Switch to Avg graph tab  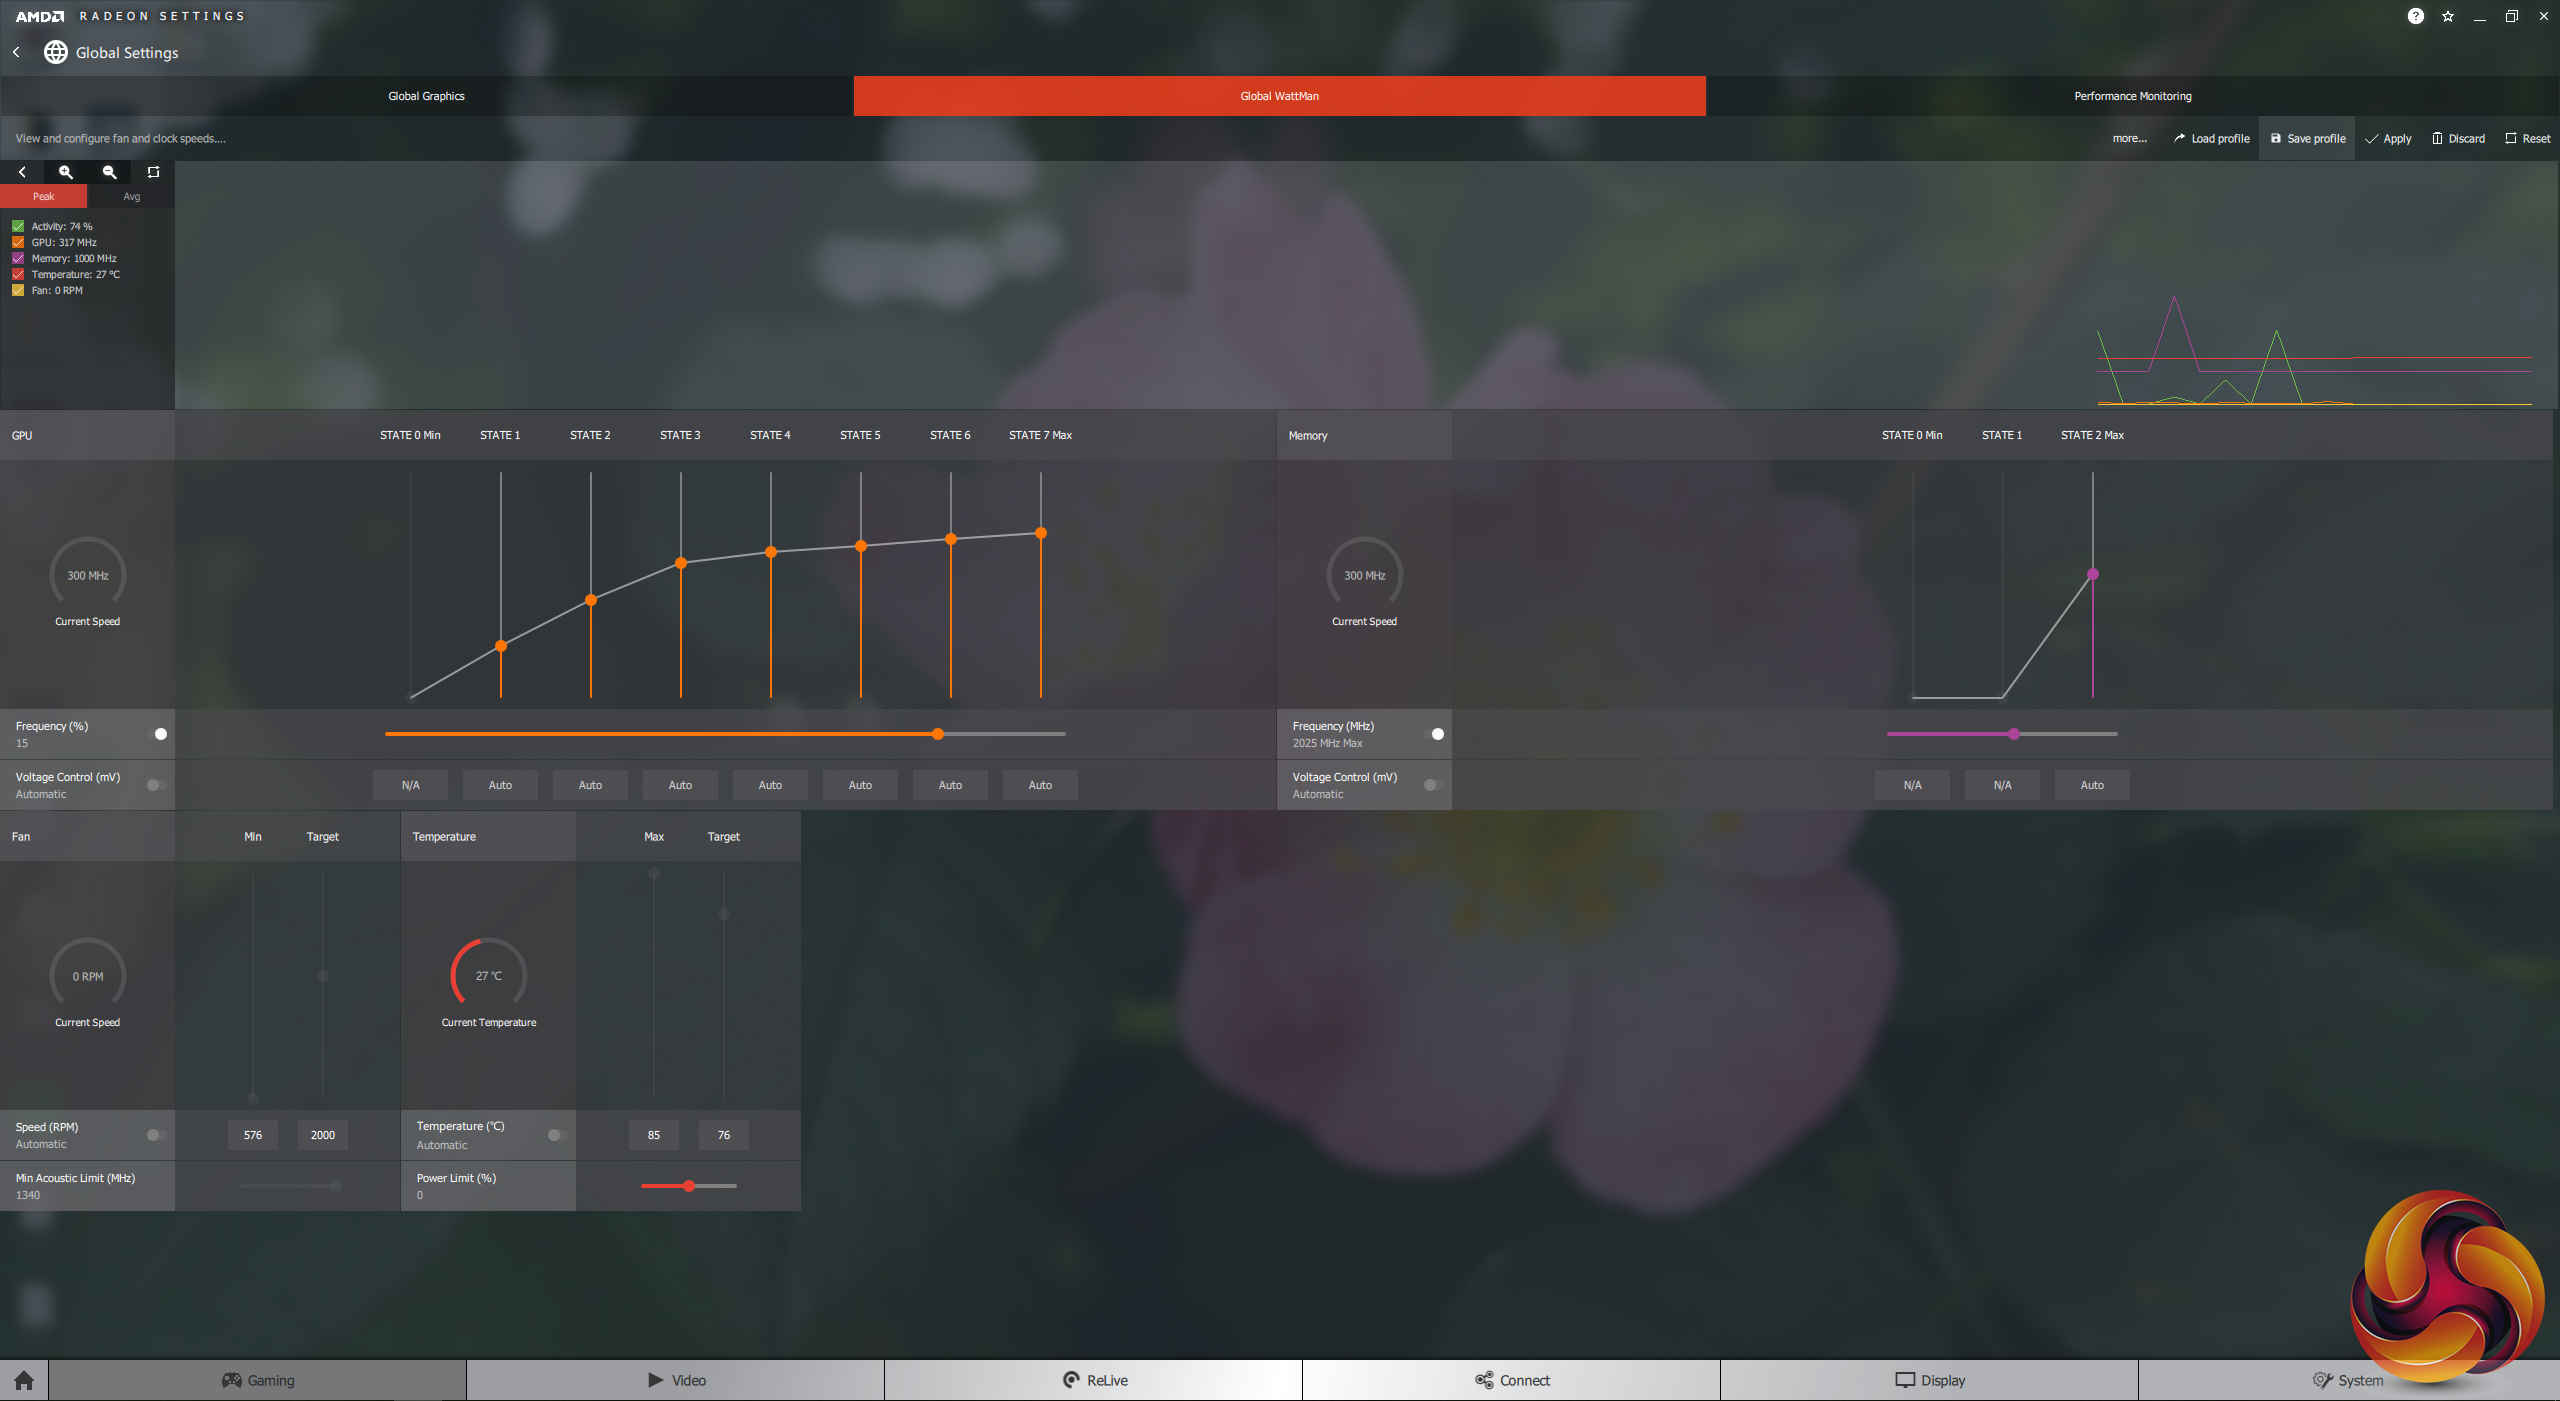(x=131, y=196)
